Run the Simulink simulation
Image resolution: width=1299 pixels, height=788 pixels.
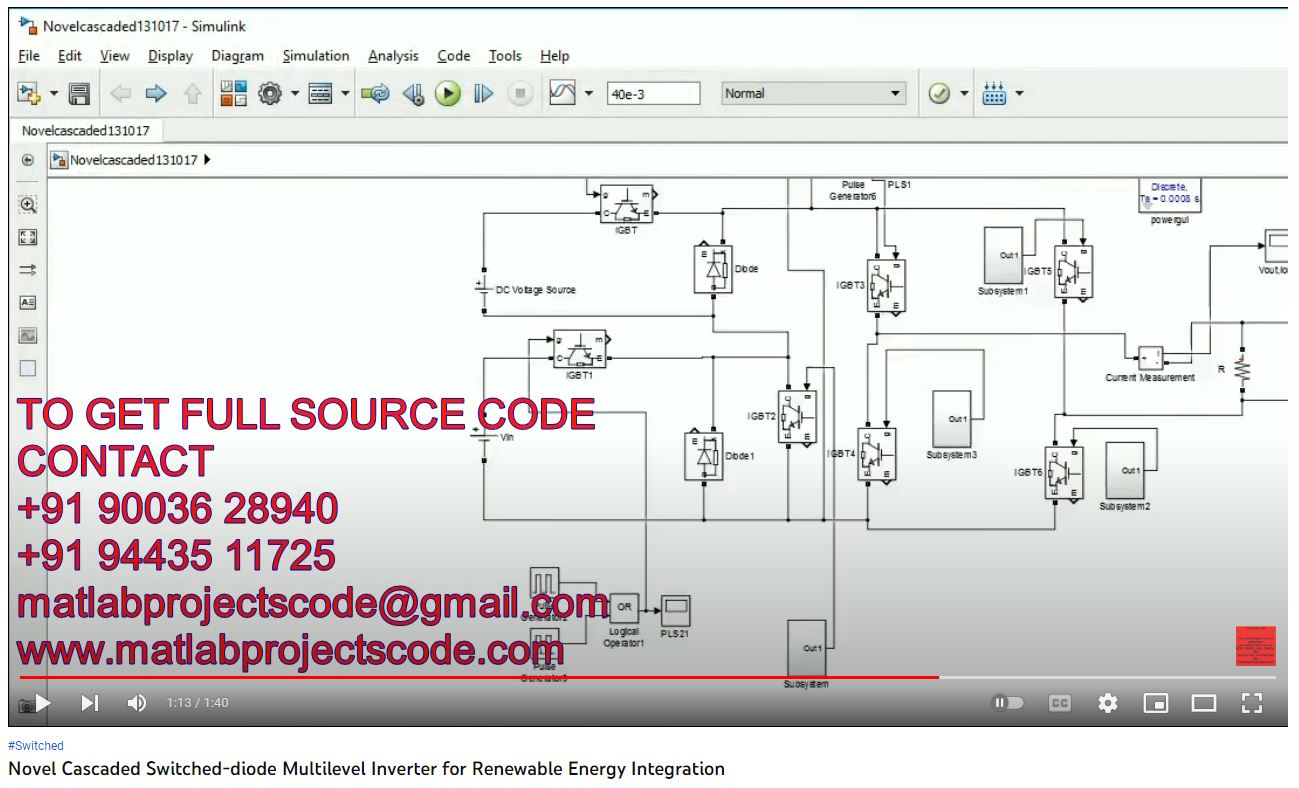click(x=448, y=94)
